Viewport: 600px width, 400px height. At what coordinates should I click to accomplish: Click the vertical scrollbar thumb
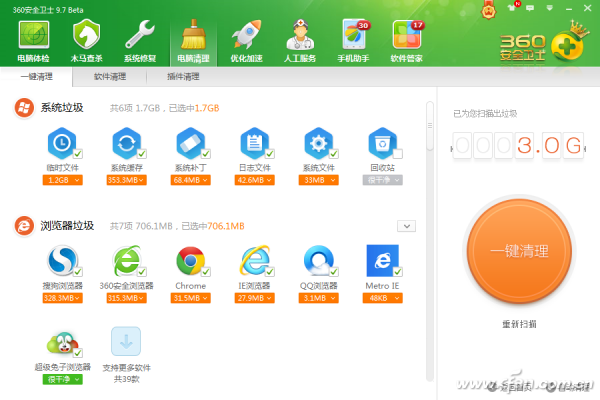point(430,126)
